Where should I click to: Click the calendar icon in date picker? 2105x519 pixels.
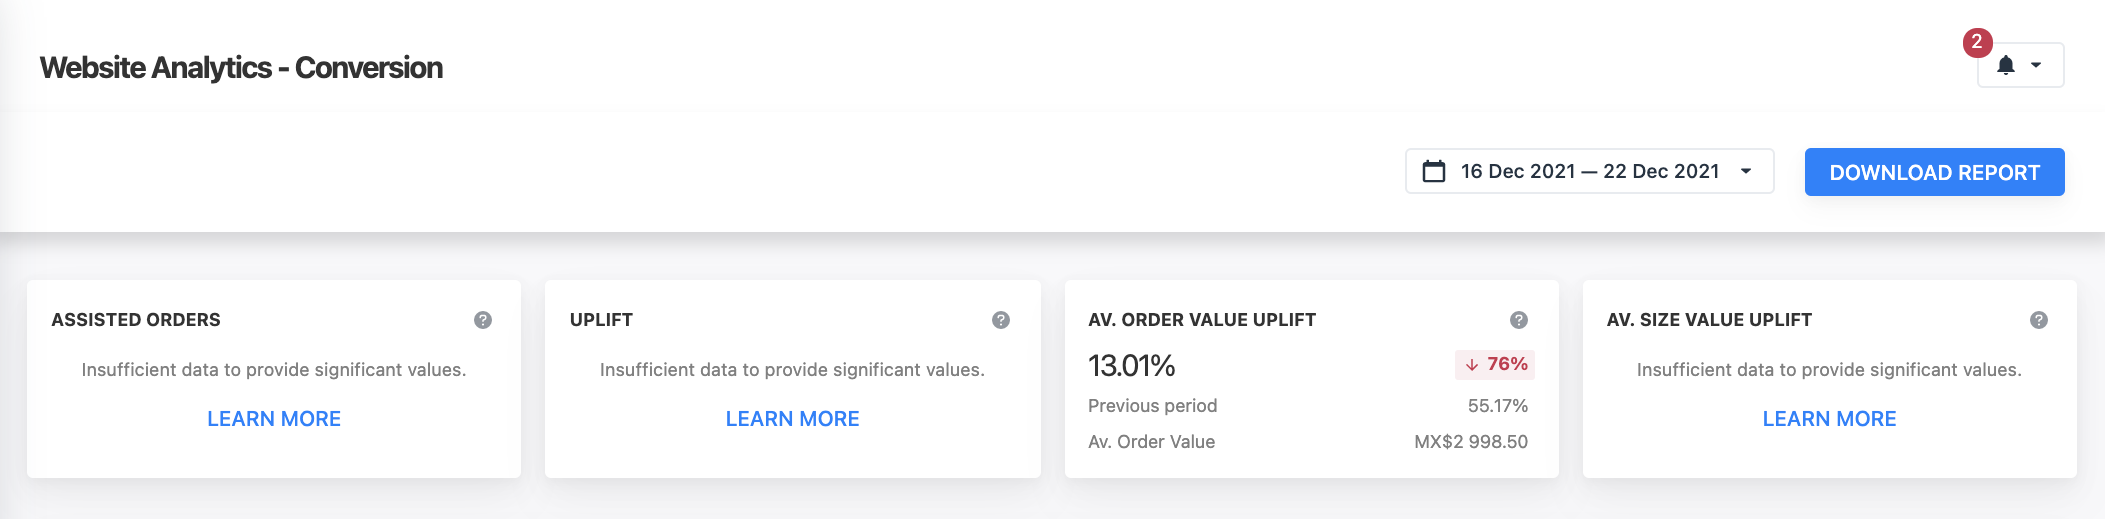(1434, 171)
